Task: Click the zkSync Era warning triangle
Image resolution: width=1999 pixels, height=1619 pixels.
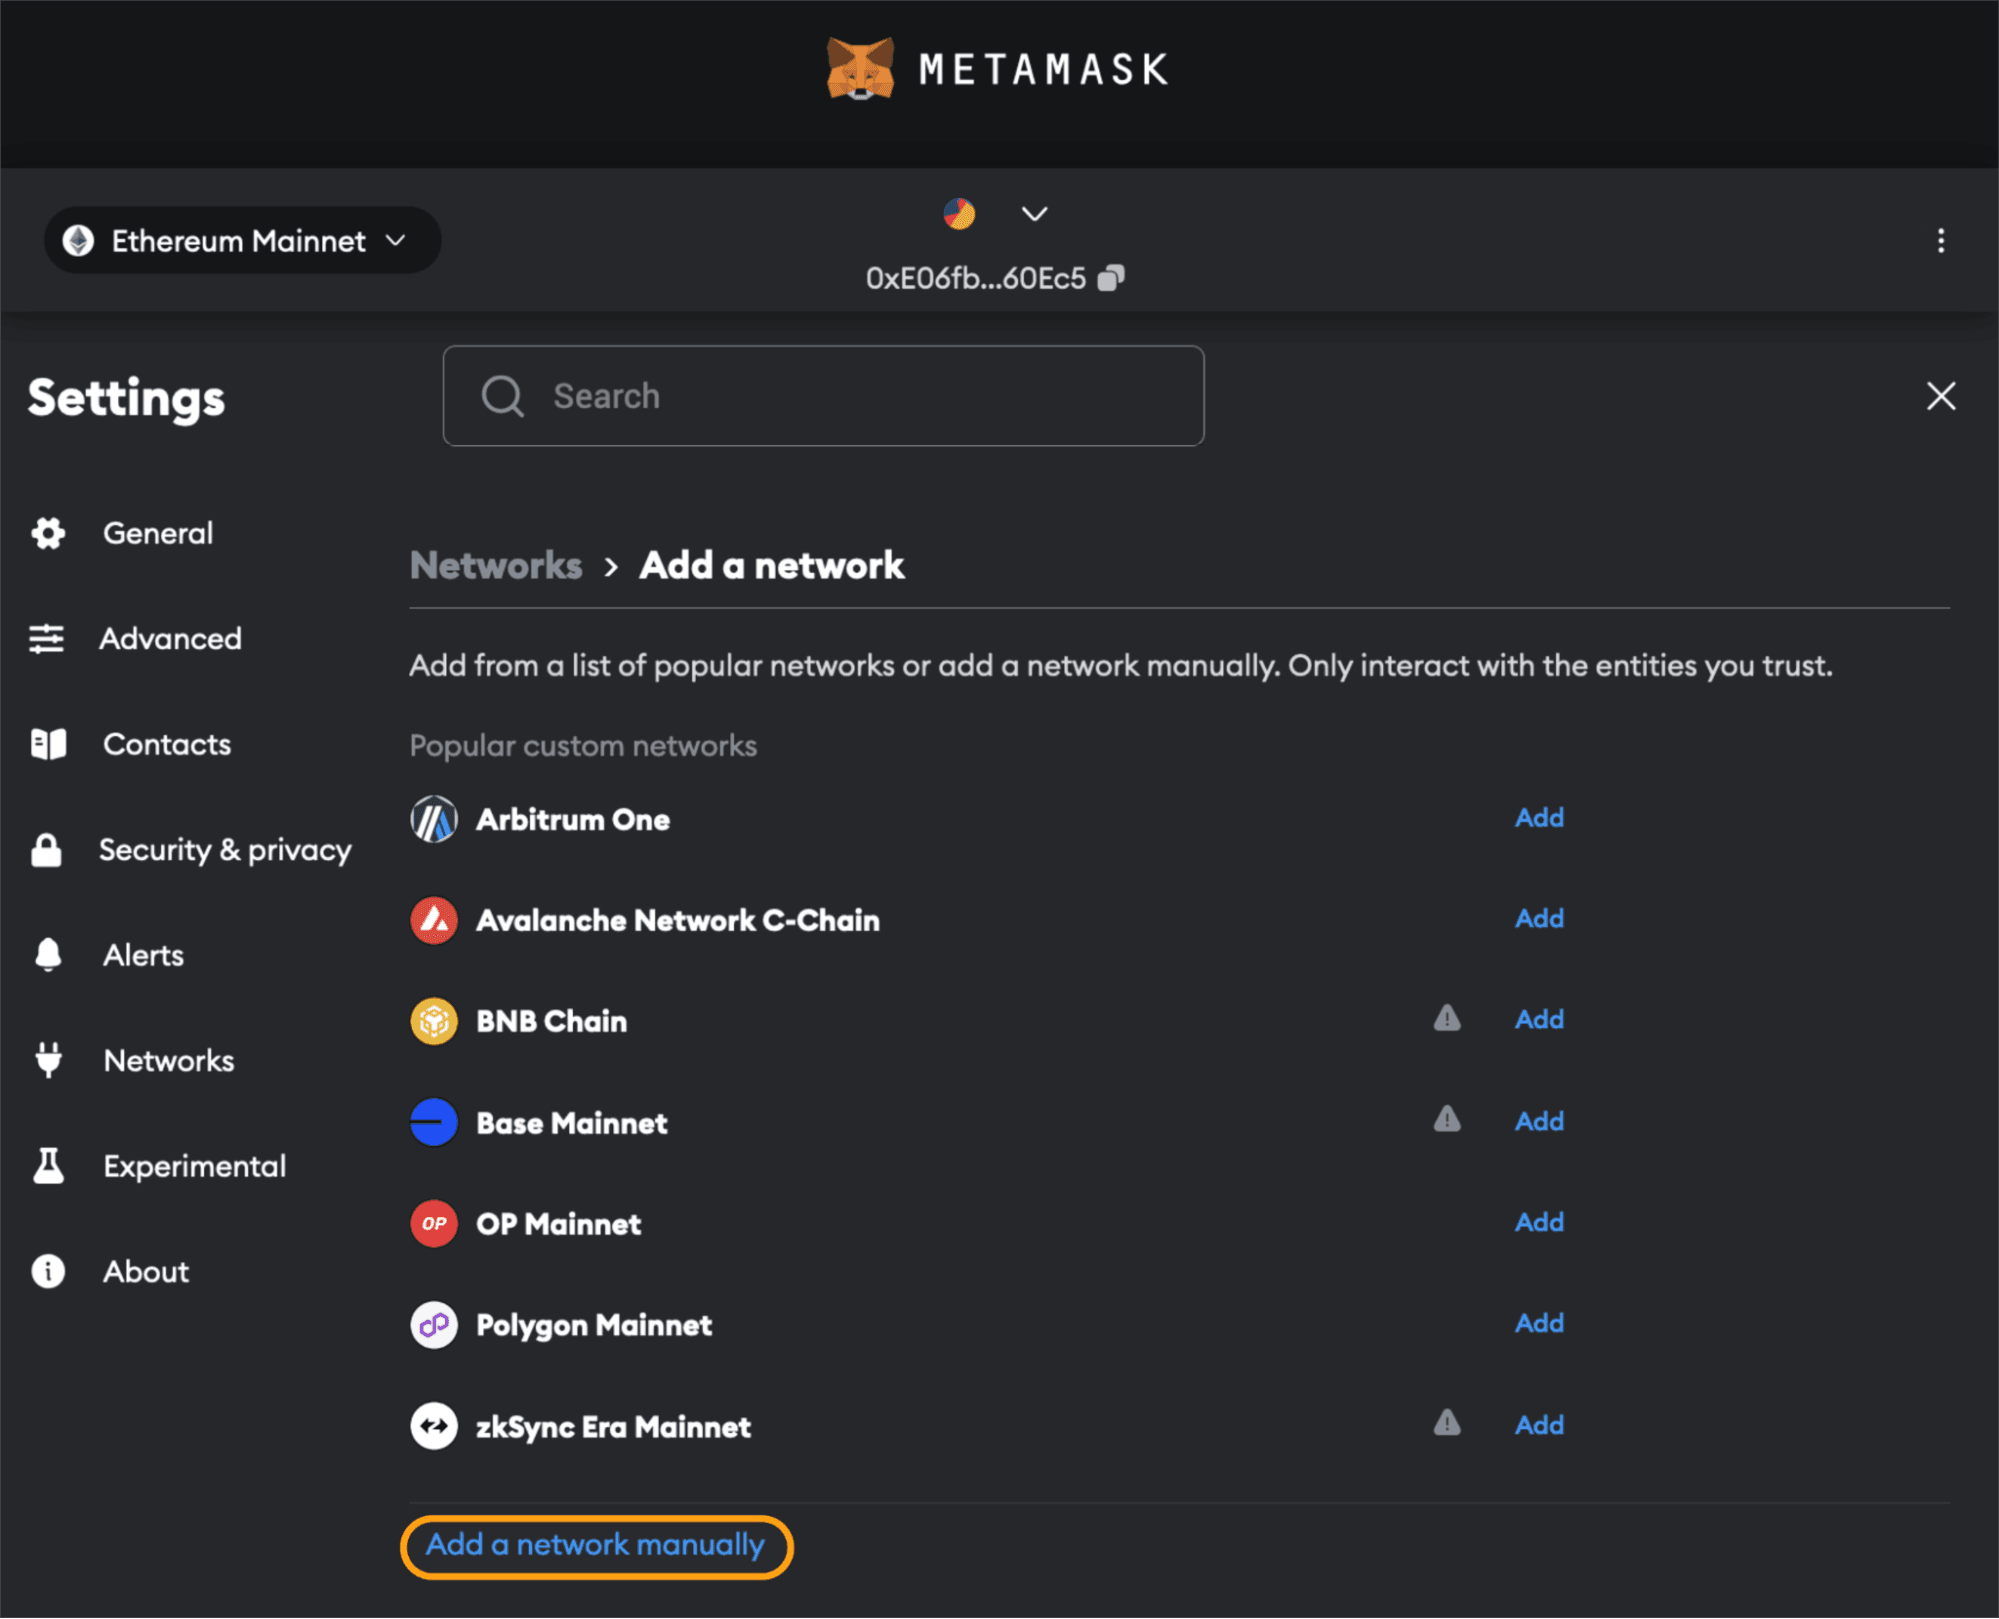Action: (x=1447, y=1423)
